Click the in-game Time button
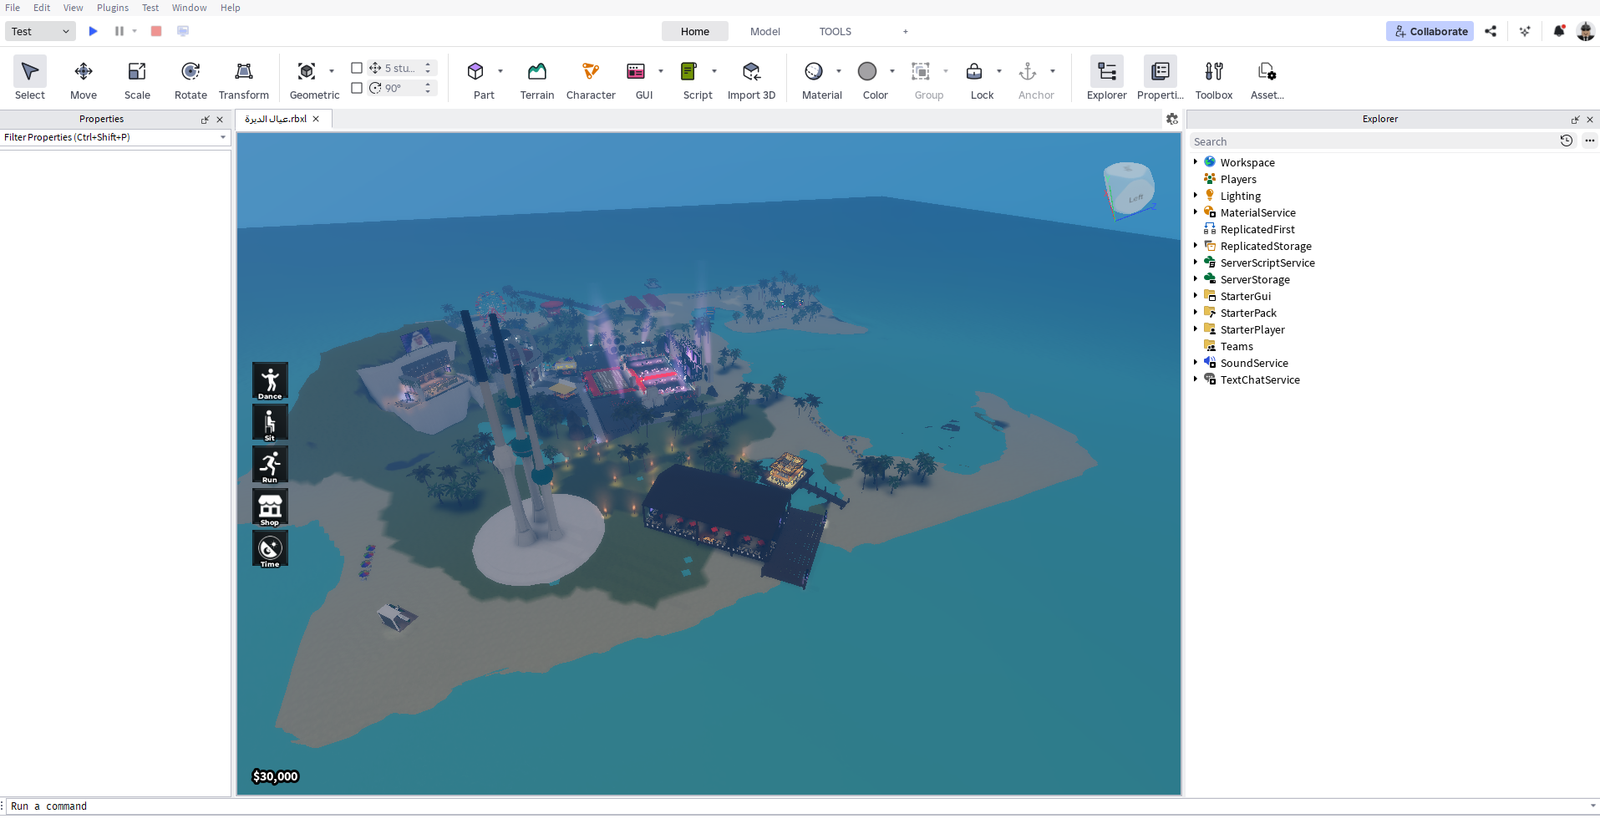The image size is (1600, 840). (270, 549)
